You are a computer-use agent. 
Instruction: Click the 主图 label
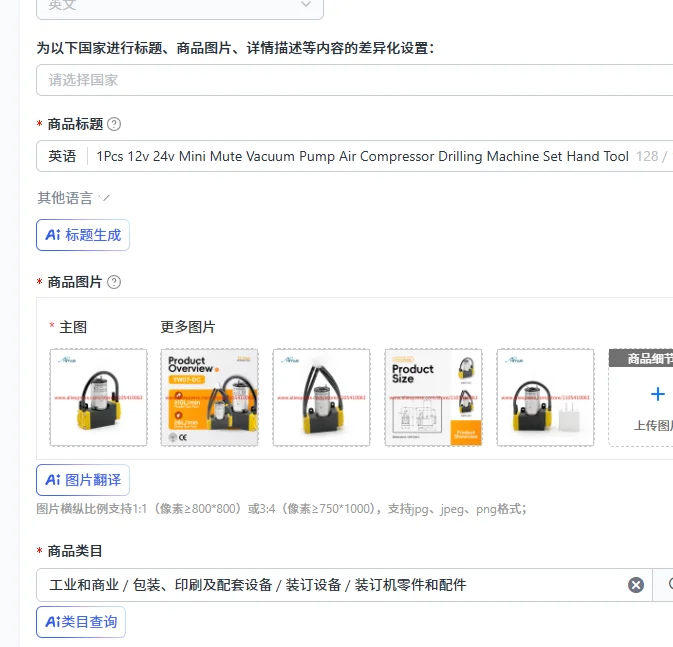coord(73,327)
